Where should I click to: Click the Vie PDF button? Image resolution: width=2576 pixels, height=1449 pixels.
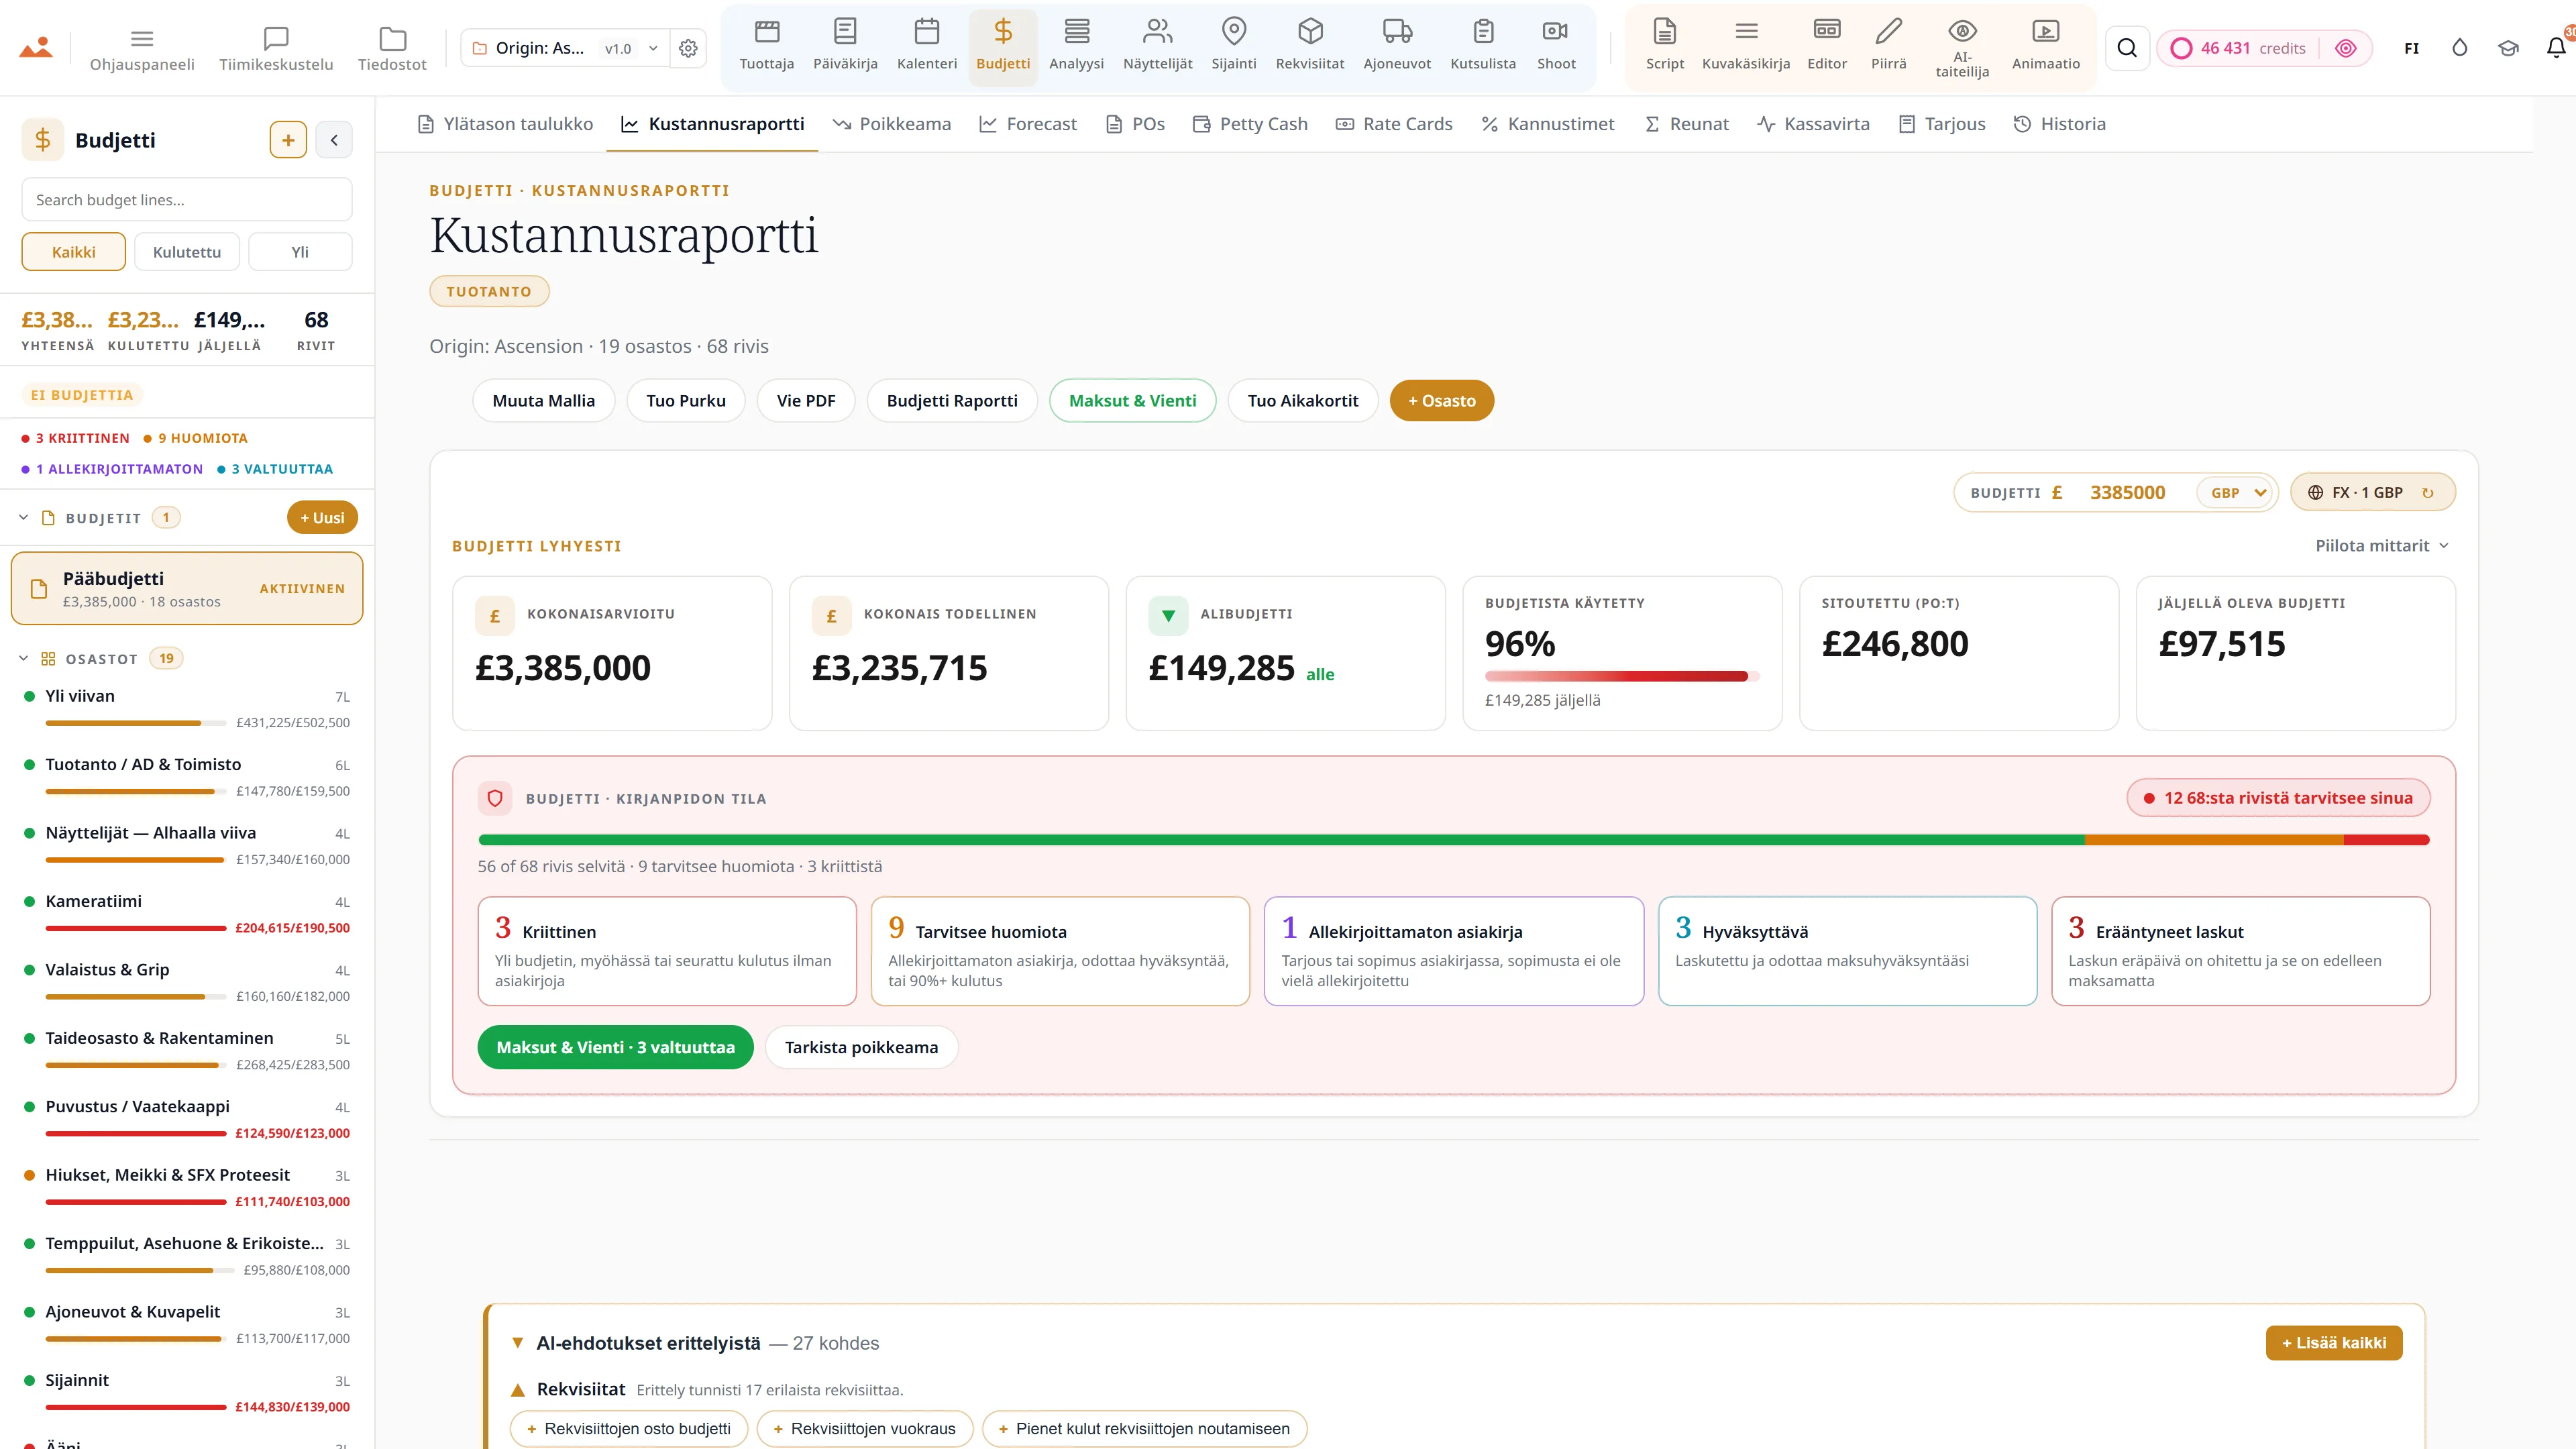[806, 401]
